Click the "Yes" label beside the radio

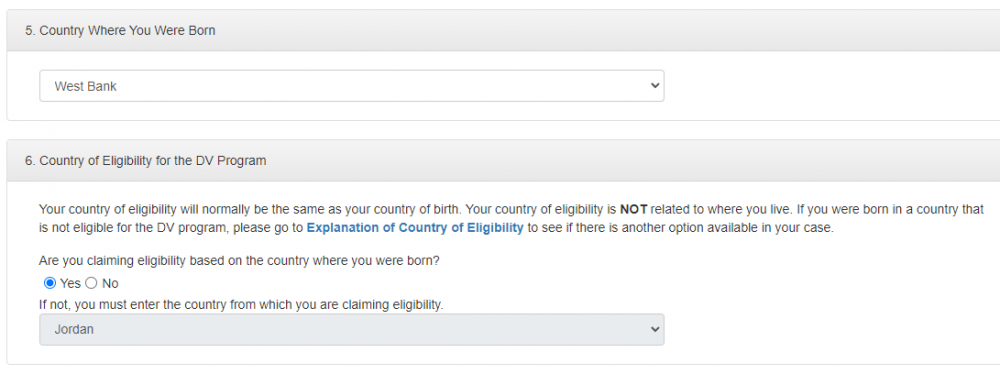(70, 283)
